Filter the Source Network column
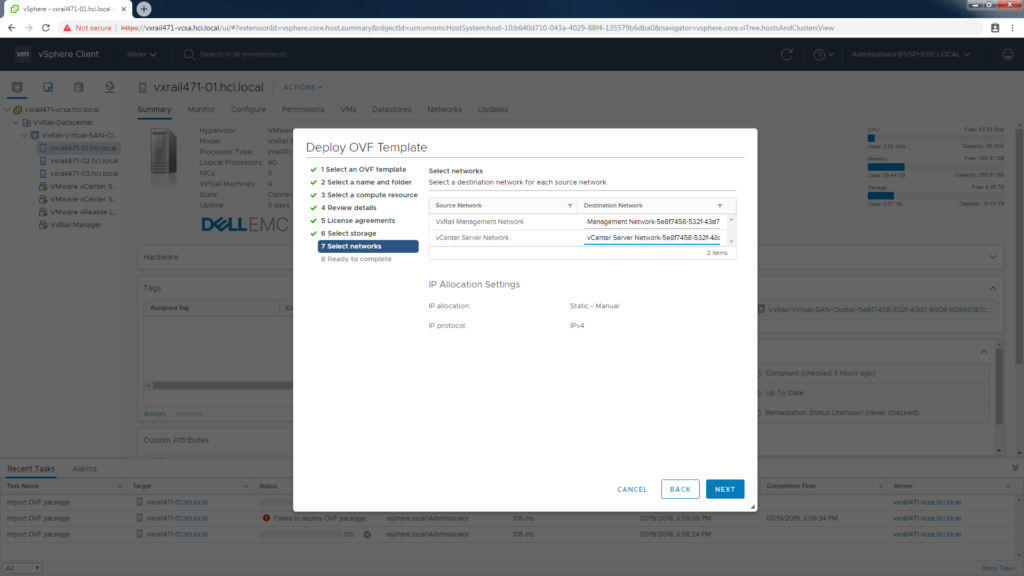This screenshot has width=1024, height=576. click(x=569, y=206)
